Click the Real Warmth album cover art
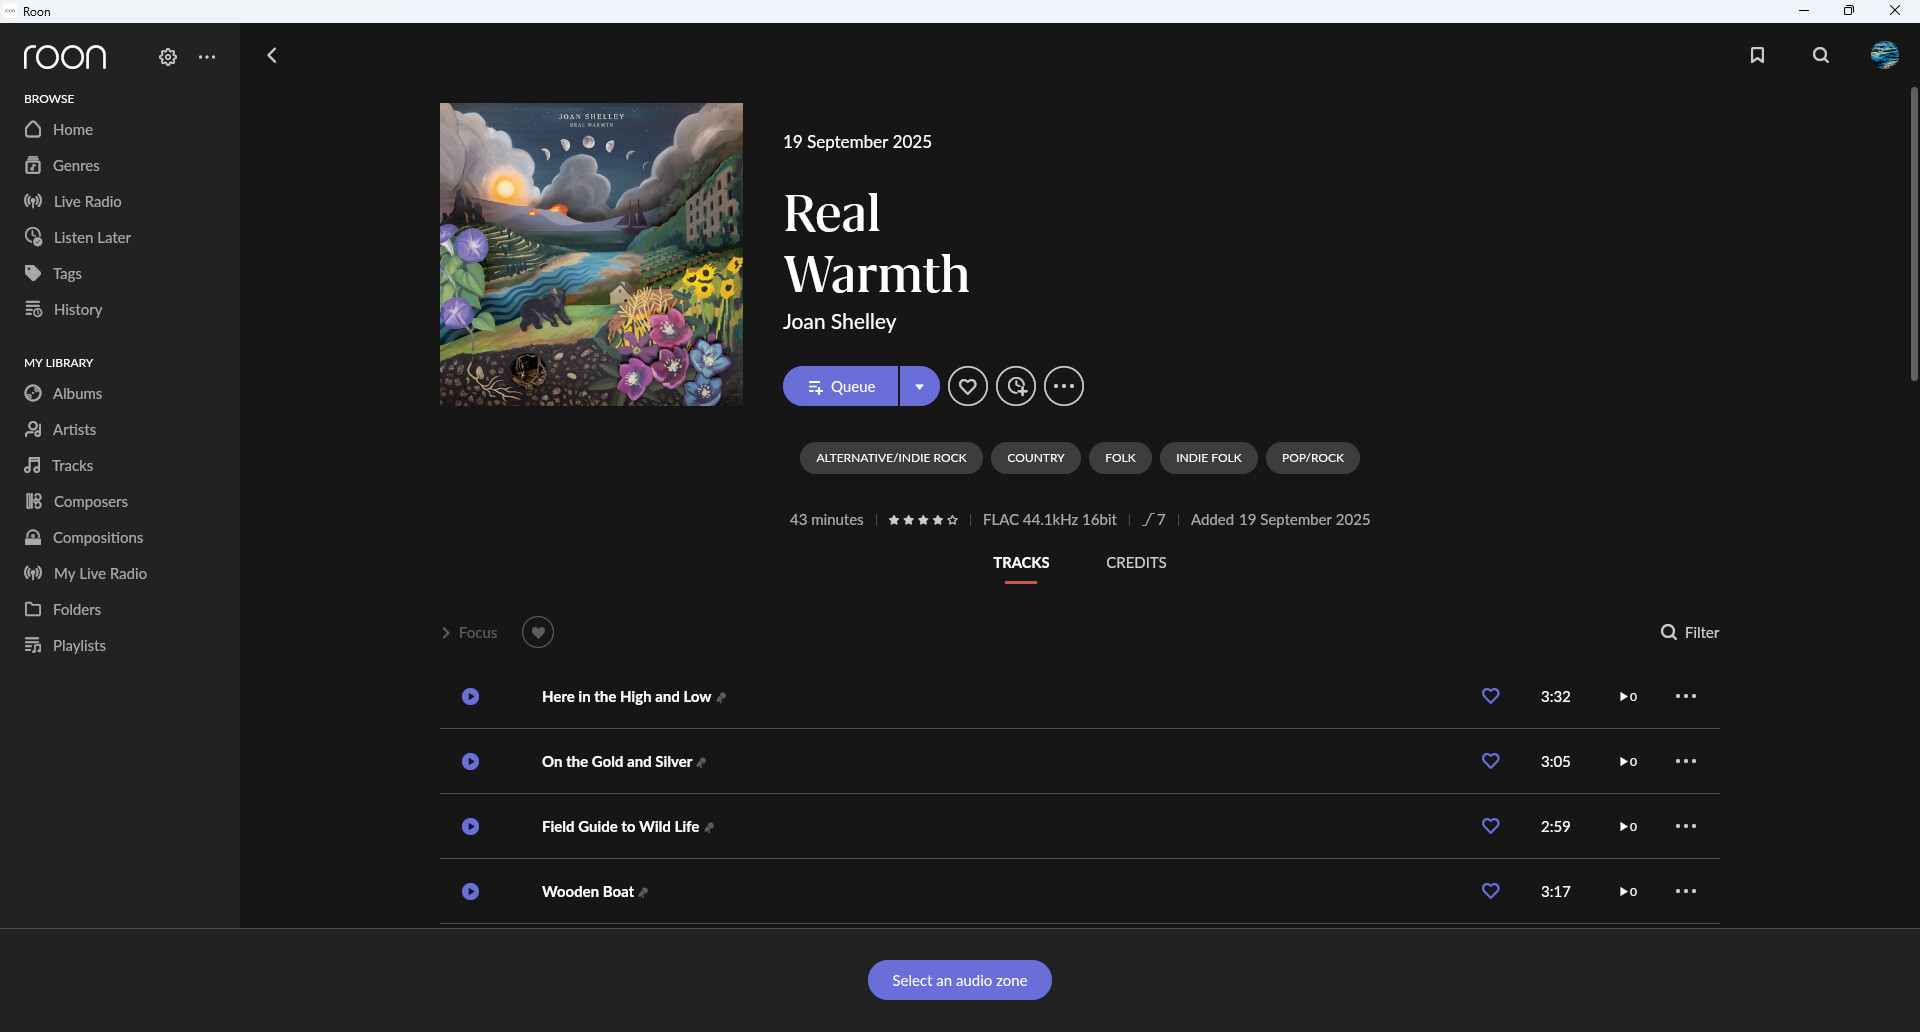This screenshot has width=1920, height=1032. (x=591, y=254)
